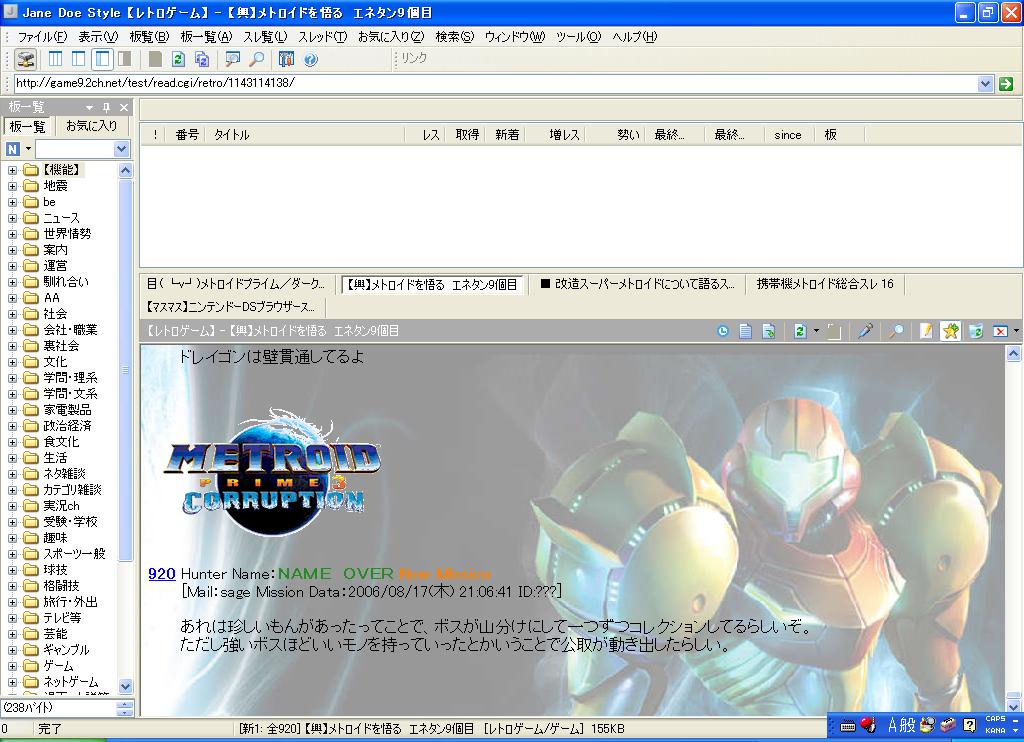Toggle the half-shaded pane view icon

(x=124, y=59)
